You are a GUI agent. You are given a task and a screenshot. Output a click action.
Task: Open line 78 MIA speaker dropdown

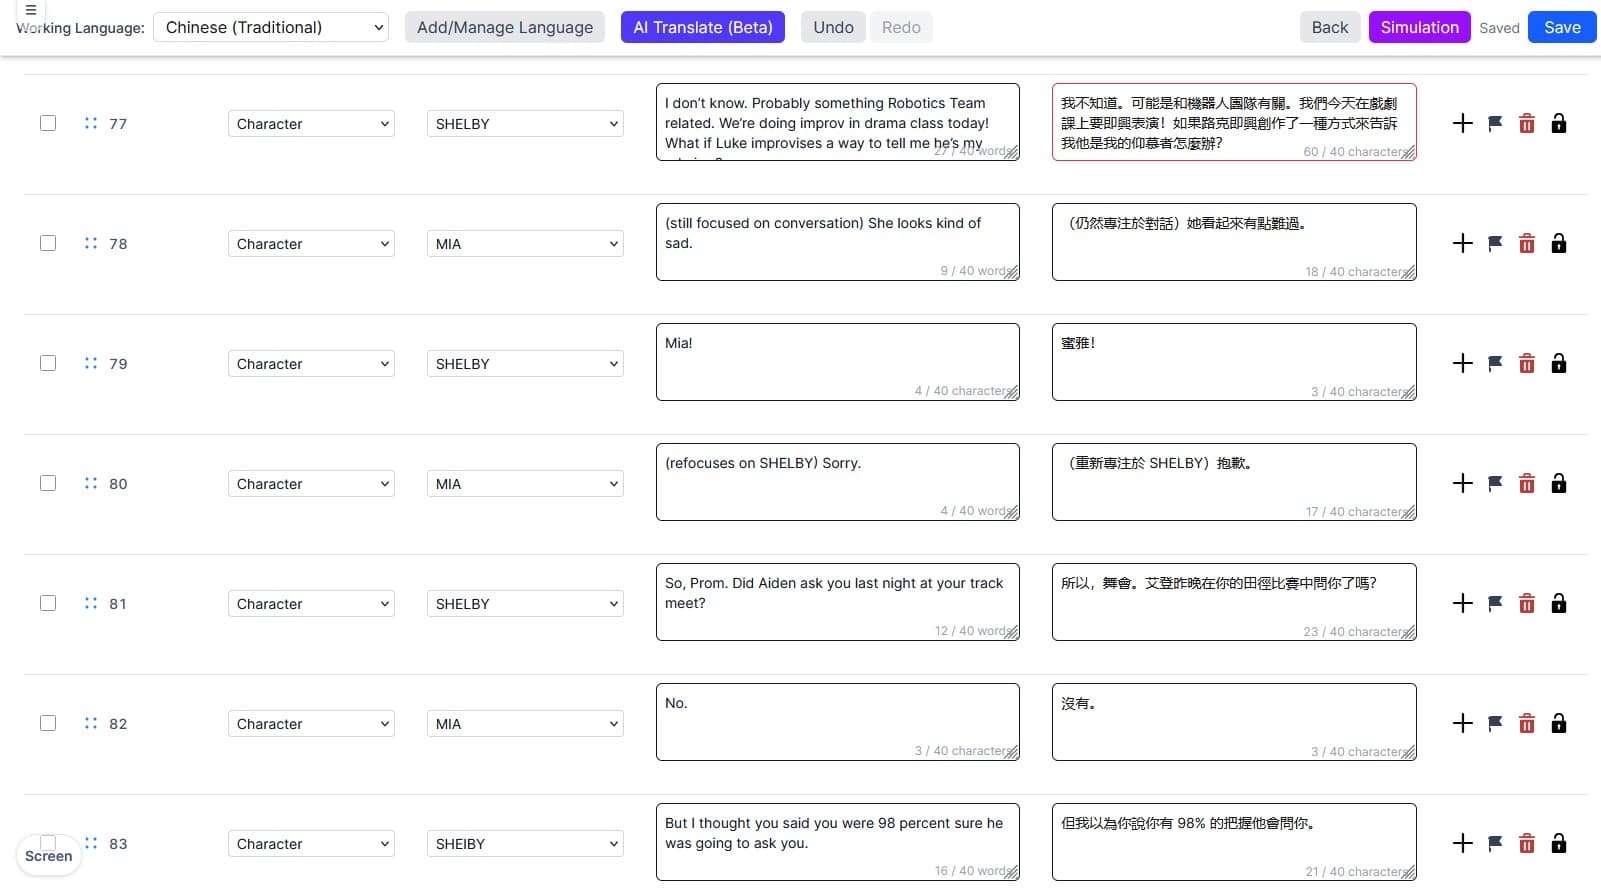click(525, 244)
